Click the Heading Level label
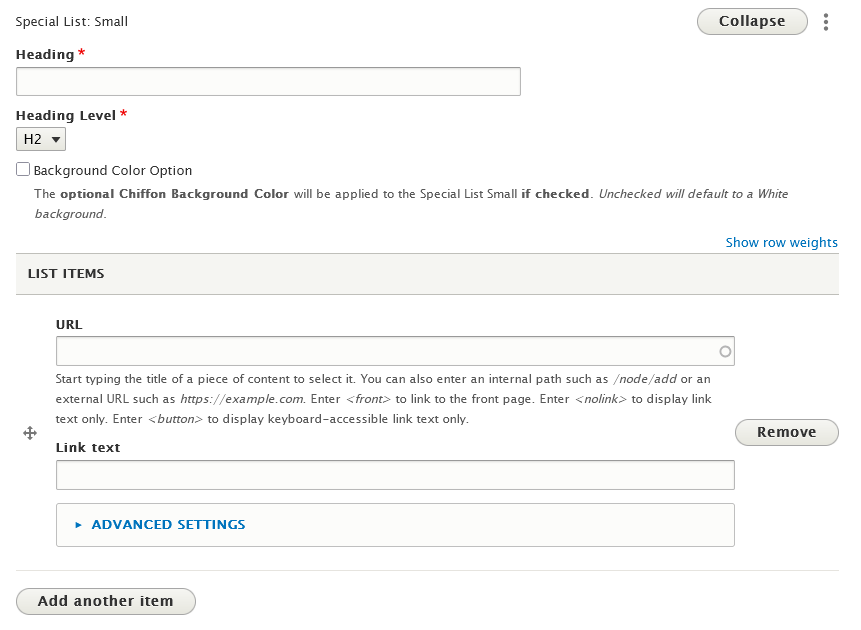The width and height of the screenshot is (861, 630). (x=66, y=116)
